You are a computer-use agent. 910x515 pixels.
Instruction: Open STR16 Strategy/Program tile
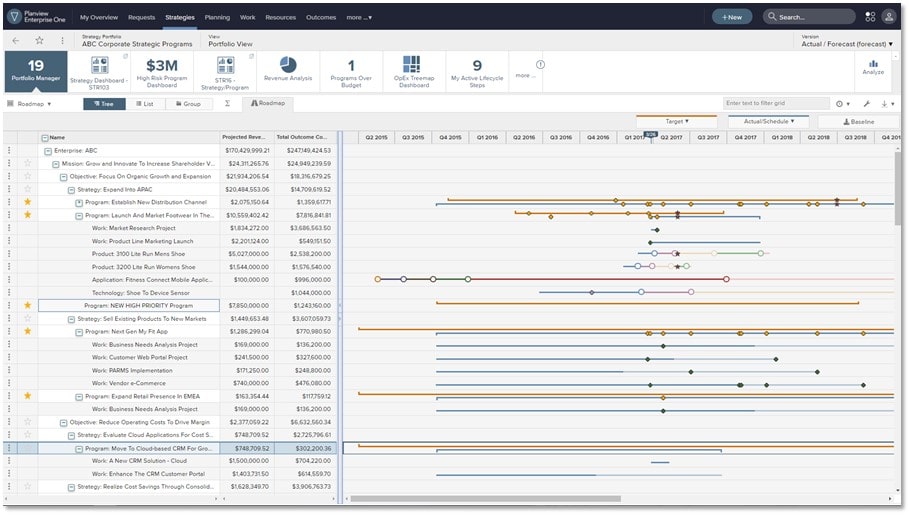coord(225,71)
